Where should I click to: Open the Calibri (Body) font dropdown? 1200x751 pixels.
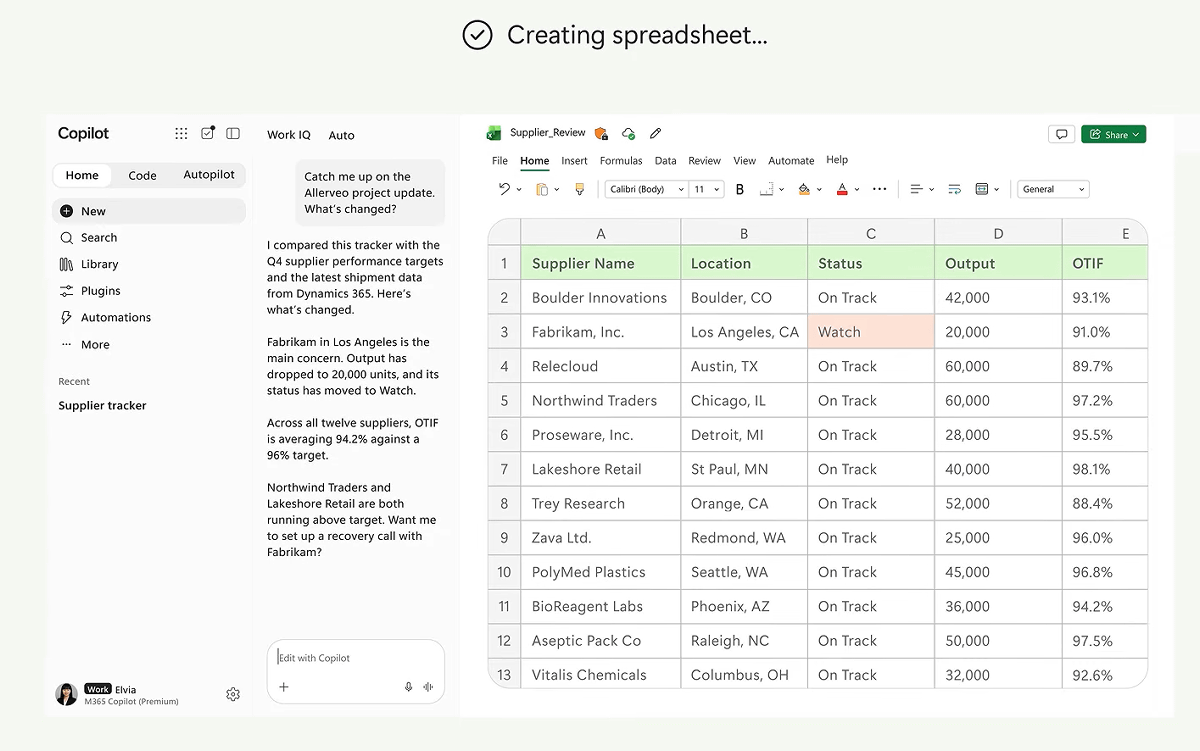click(646, 189)
